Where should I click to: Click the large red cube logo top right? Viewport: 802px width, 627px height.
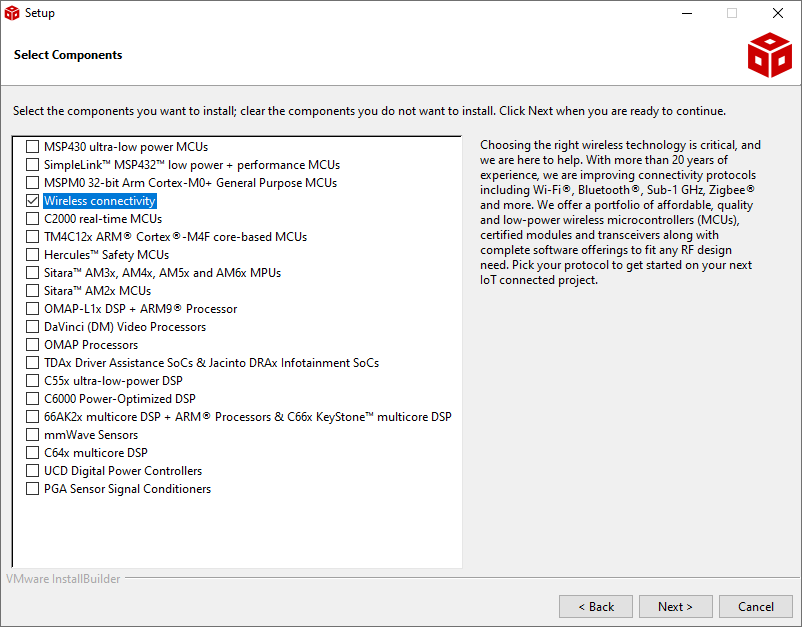[769, 55]
